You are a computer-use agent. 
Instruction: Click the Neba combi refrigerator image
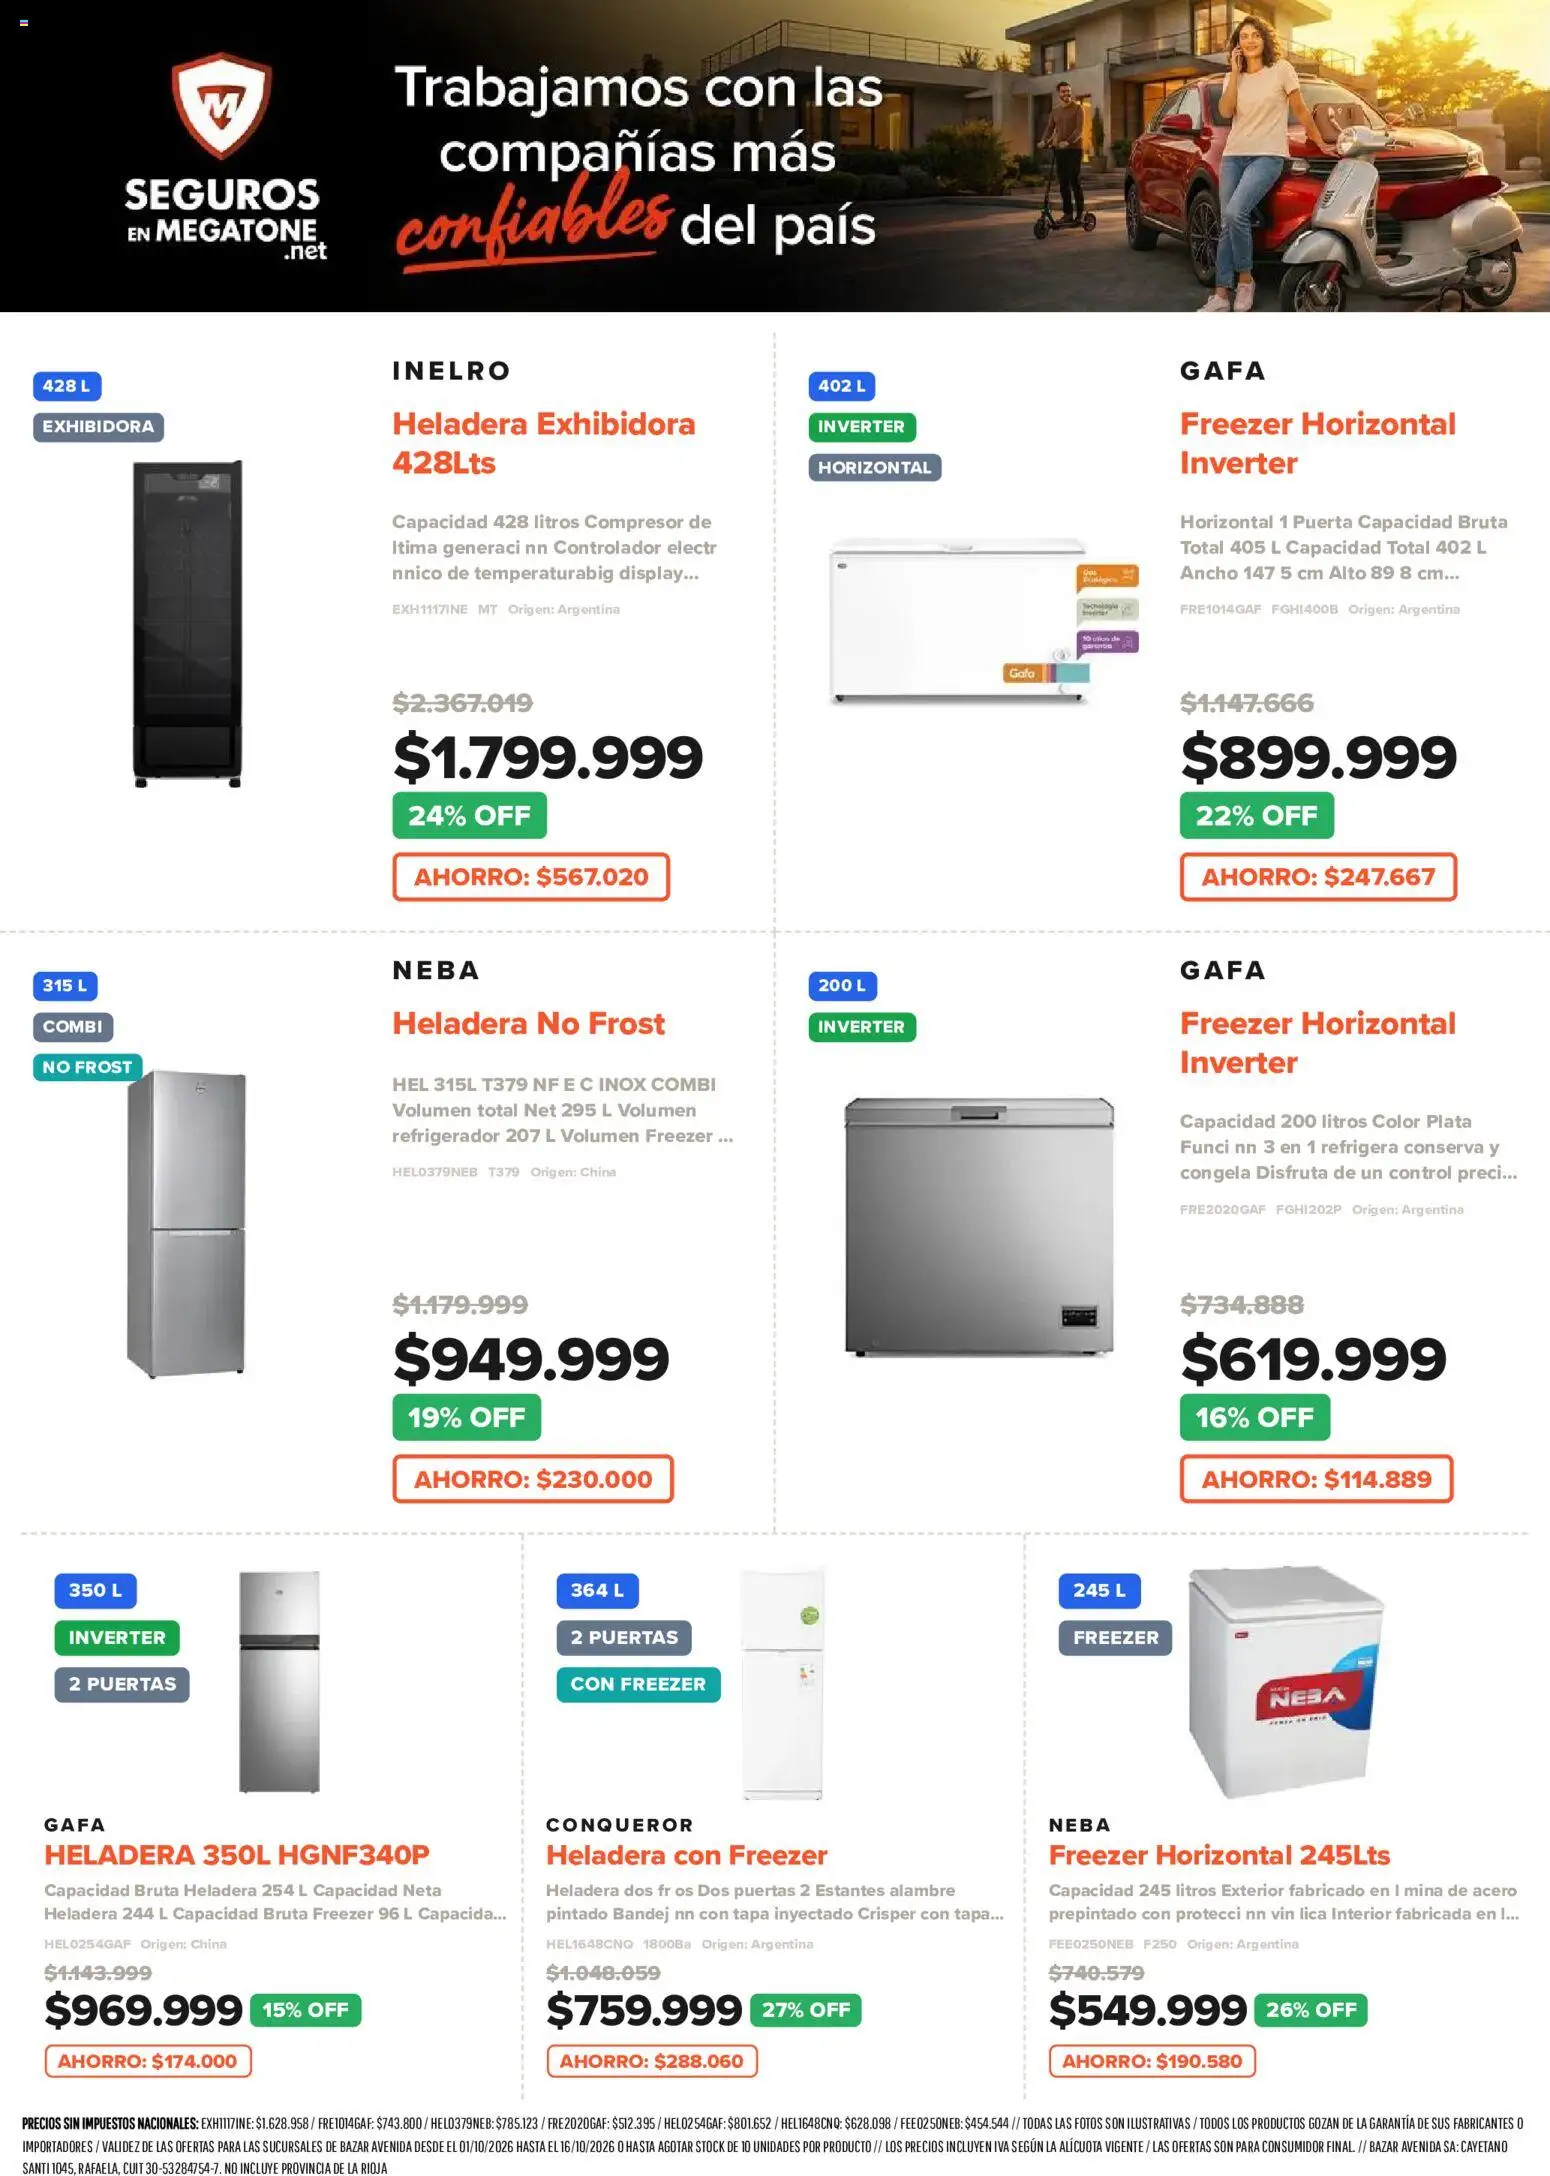(187, 1223)
